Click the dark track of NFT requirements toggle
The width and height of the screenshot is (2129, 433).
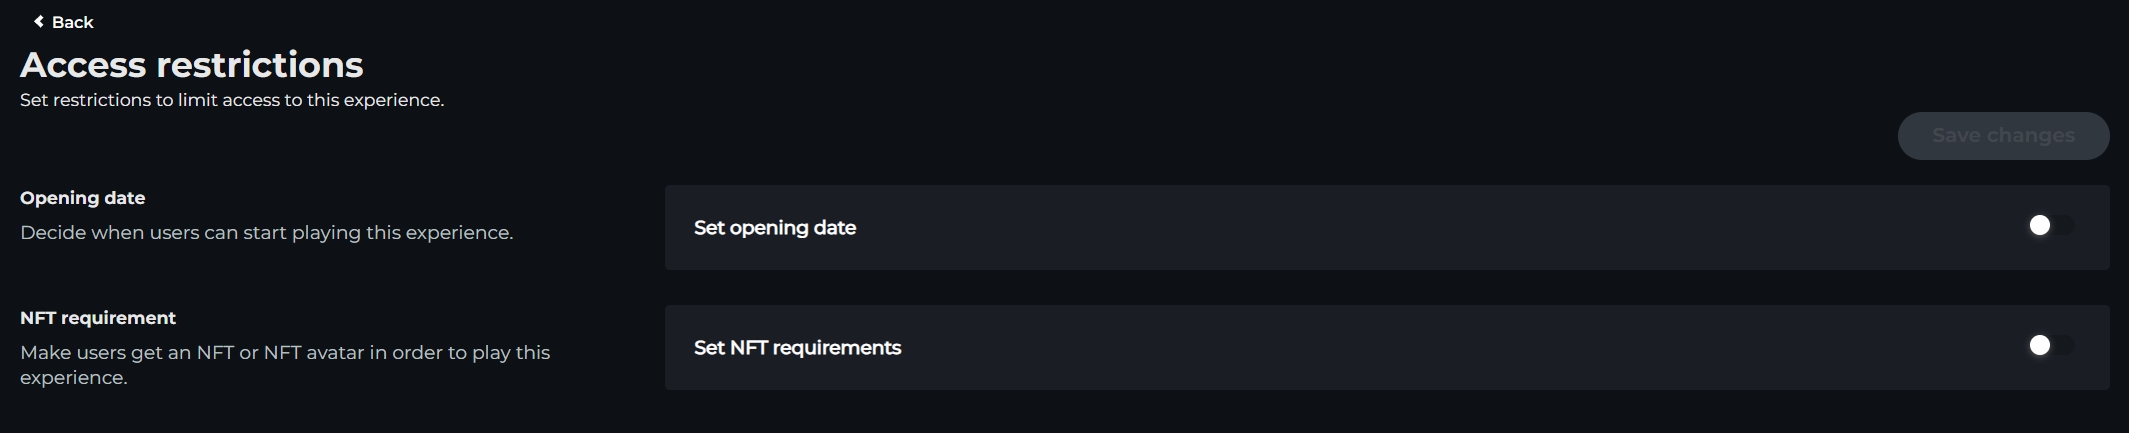[2064, 346]
